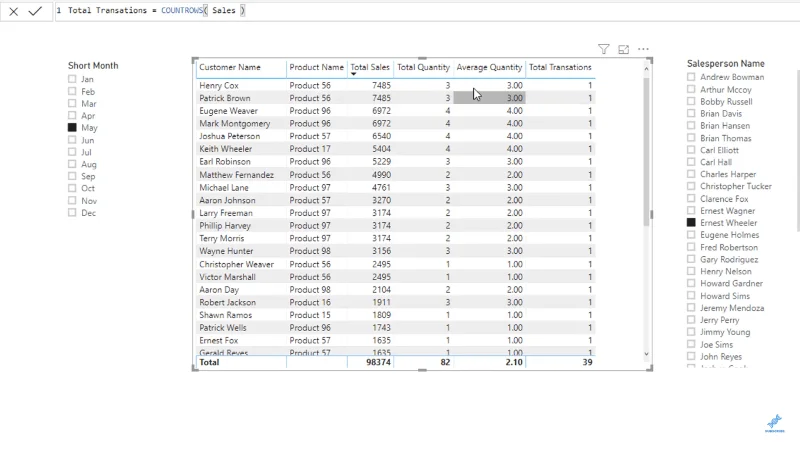Check the Feb month checkbox
Viewport: 800px width, 449px height.
click(x=72, y=91)
